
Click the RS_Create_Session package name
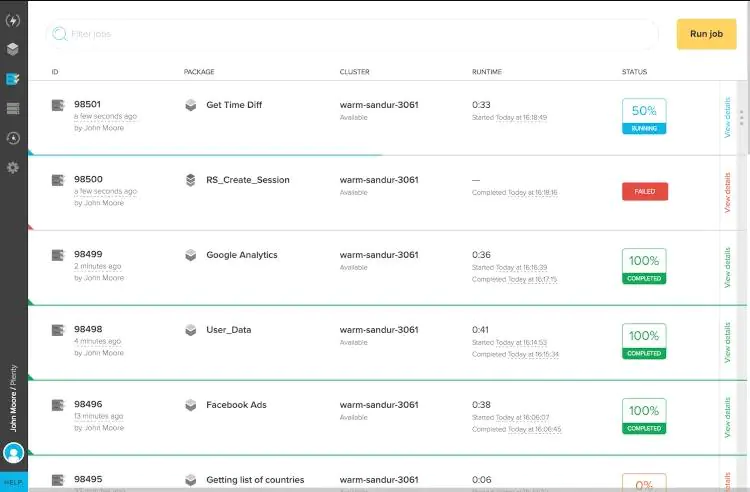pos(248,180)
